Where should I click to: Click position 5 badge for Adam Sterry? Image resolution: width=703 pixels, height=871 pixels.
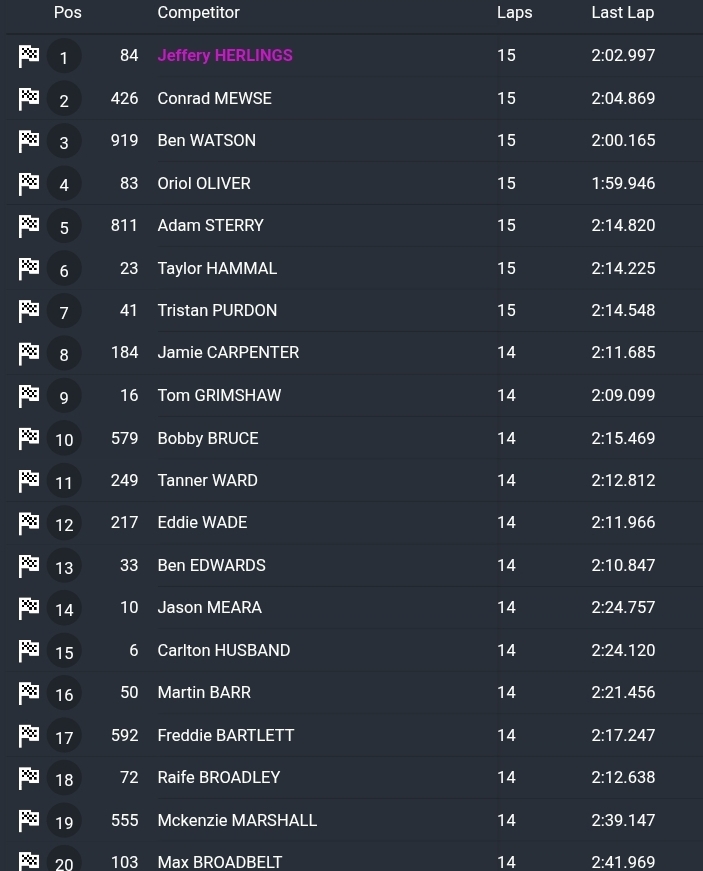(64, 227)
